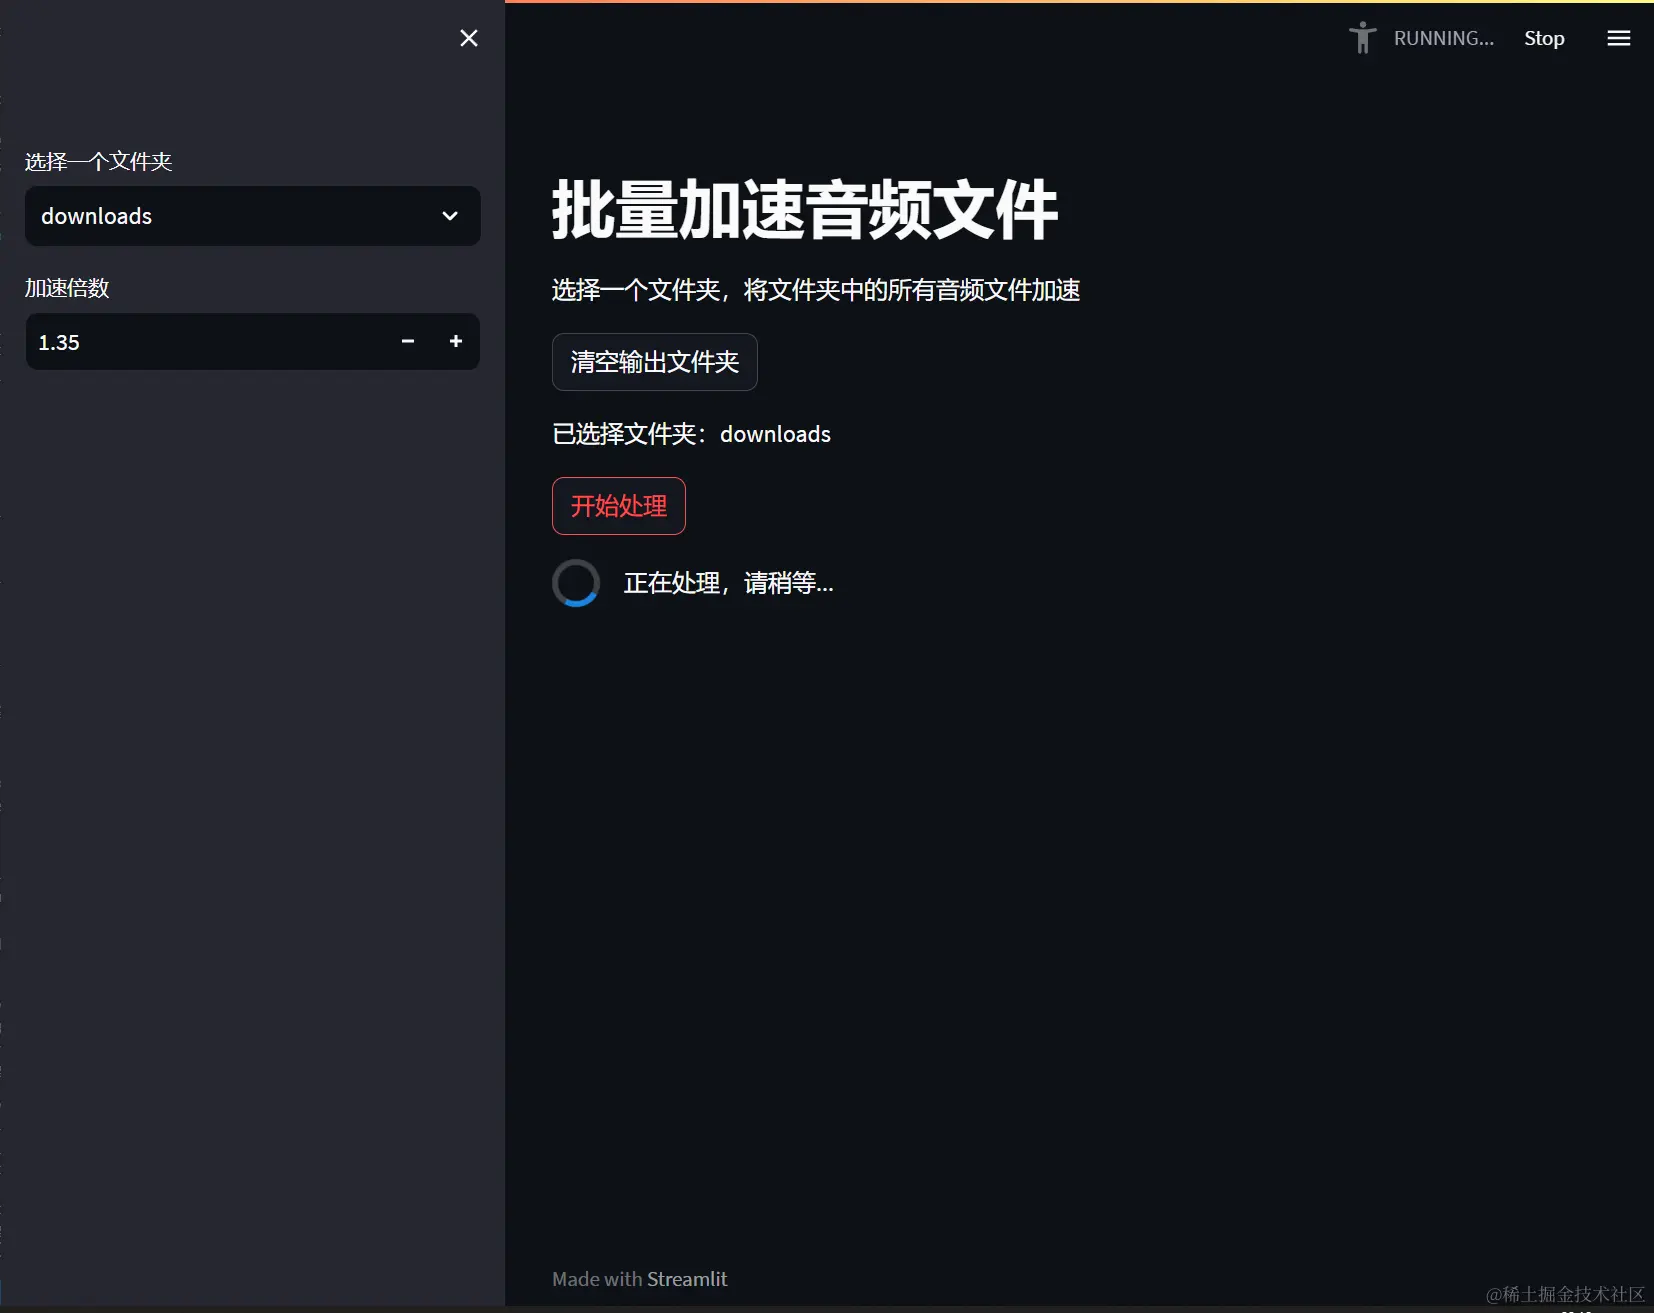The width and height of the screenshot is (1654, 1313).
Task: Select downloads from the folder combo box
Action: tap(252, 216)
